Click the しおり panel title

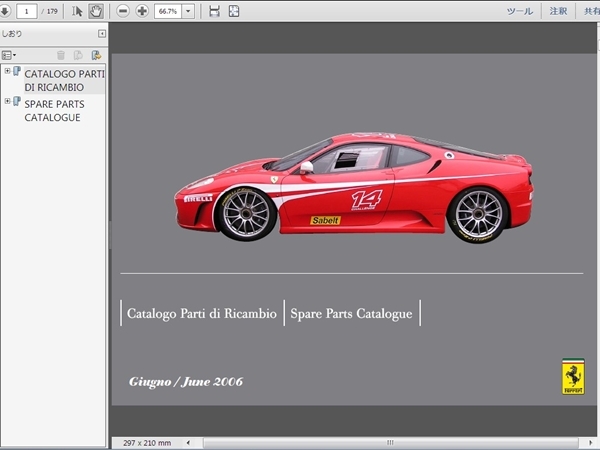(12, 34)
